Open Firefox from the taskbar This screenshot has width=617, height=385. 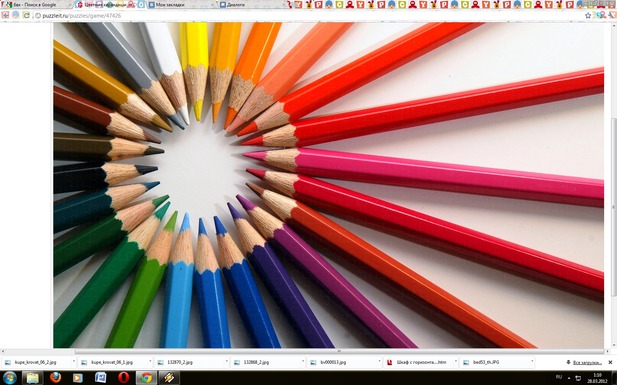pyautogui.click(x=55, y=378)
